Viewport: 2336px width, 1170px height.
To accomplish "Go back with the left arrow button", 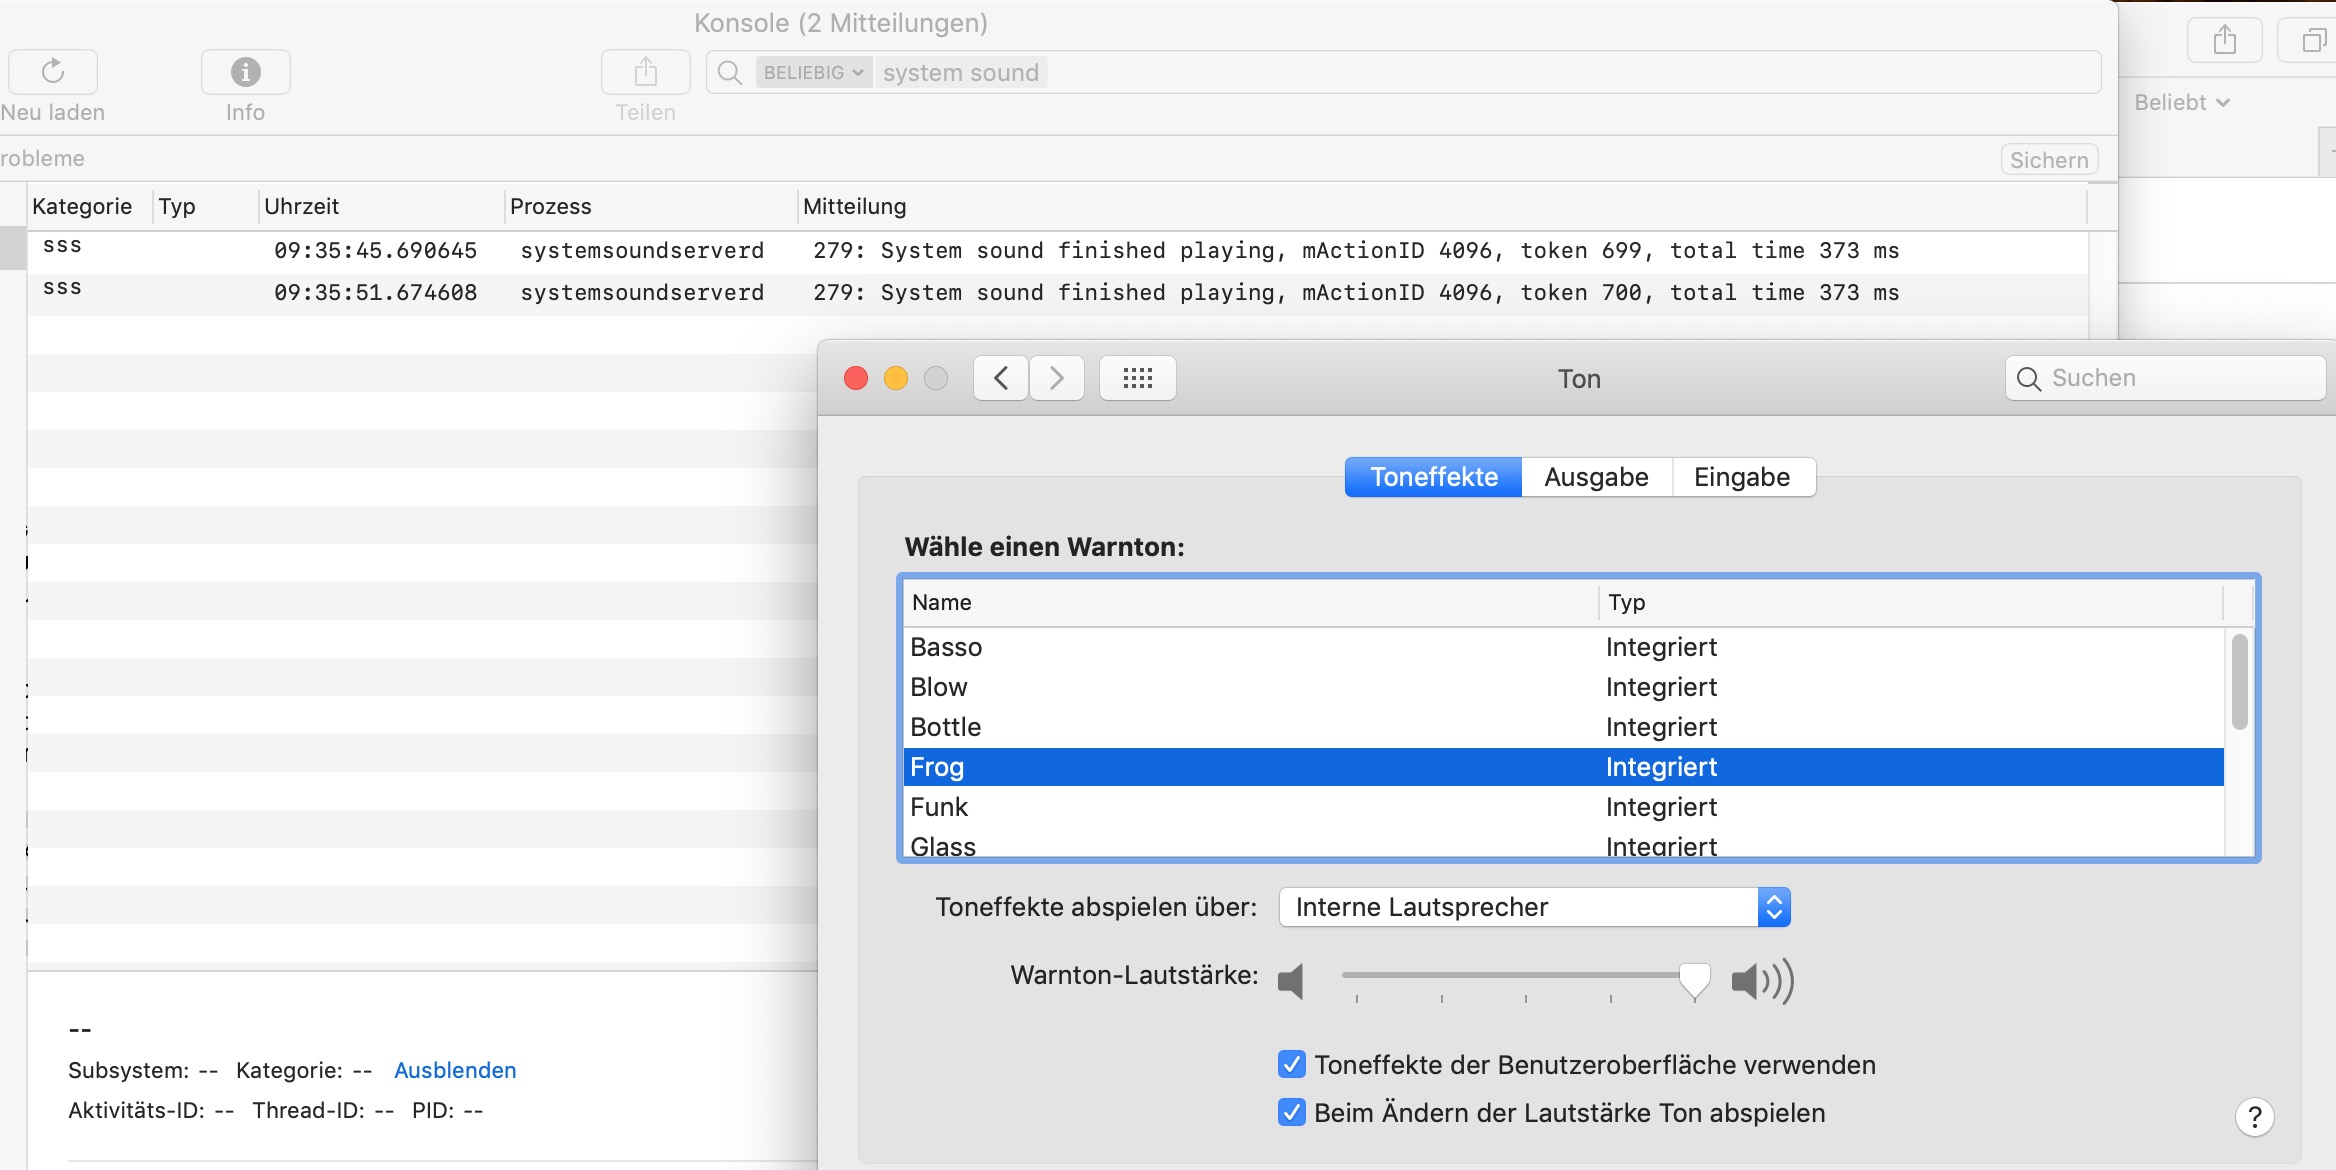I will (x=1001, y=378).
